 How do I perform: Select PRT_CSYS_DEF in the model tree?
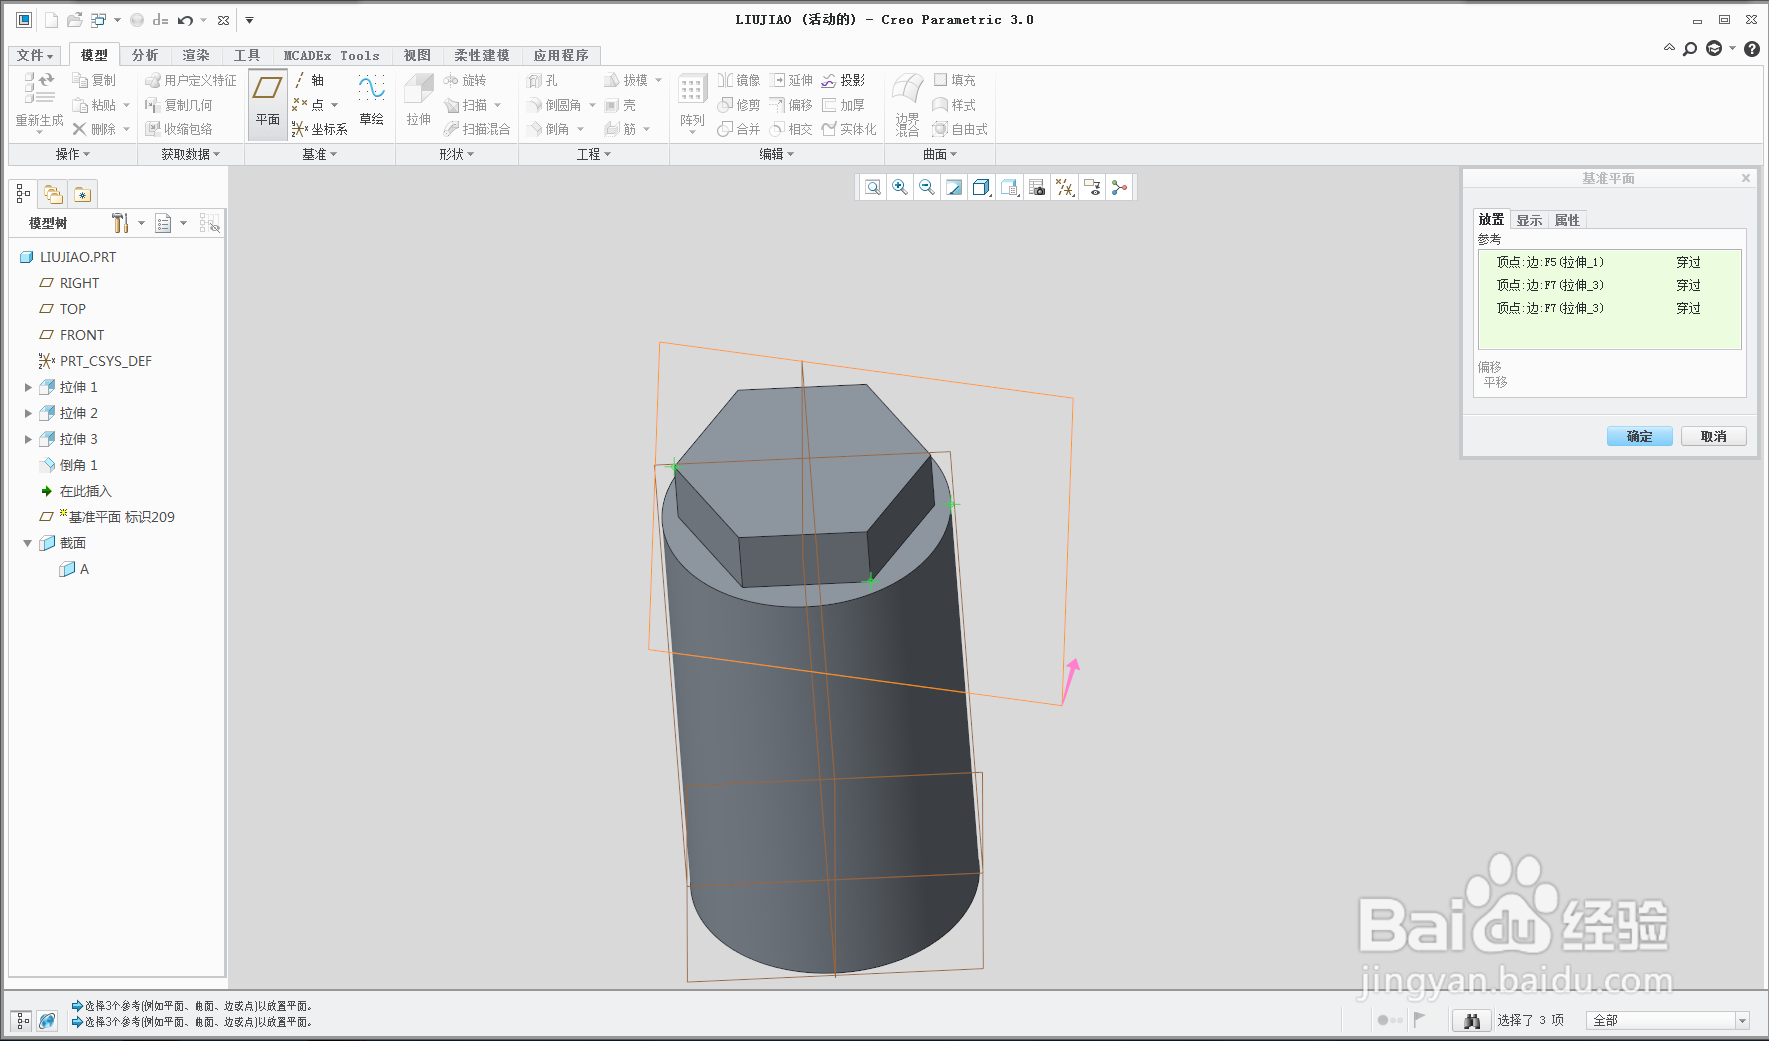click(x=95, y=361)
